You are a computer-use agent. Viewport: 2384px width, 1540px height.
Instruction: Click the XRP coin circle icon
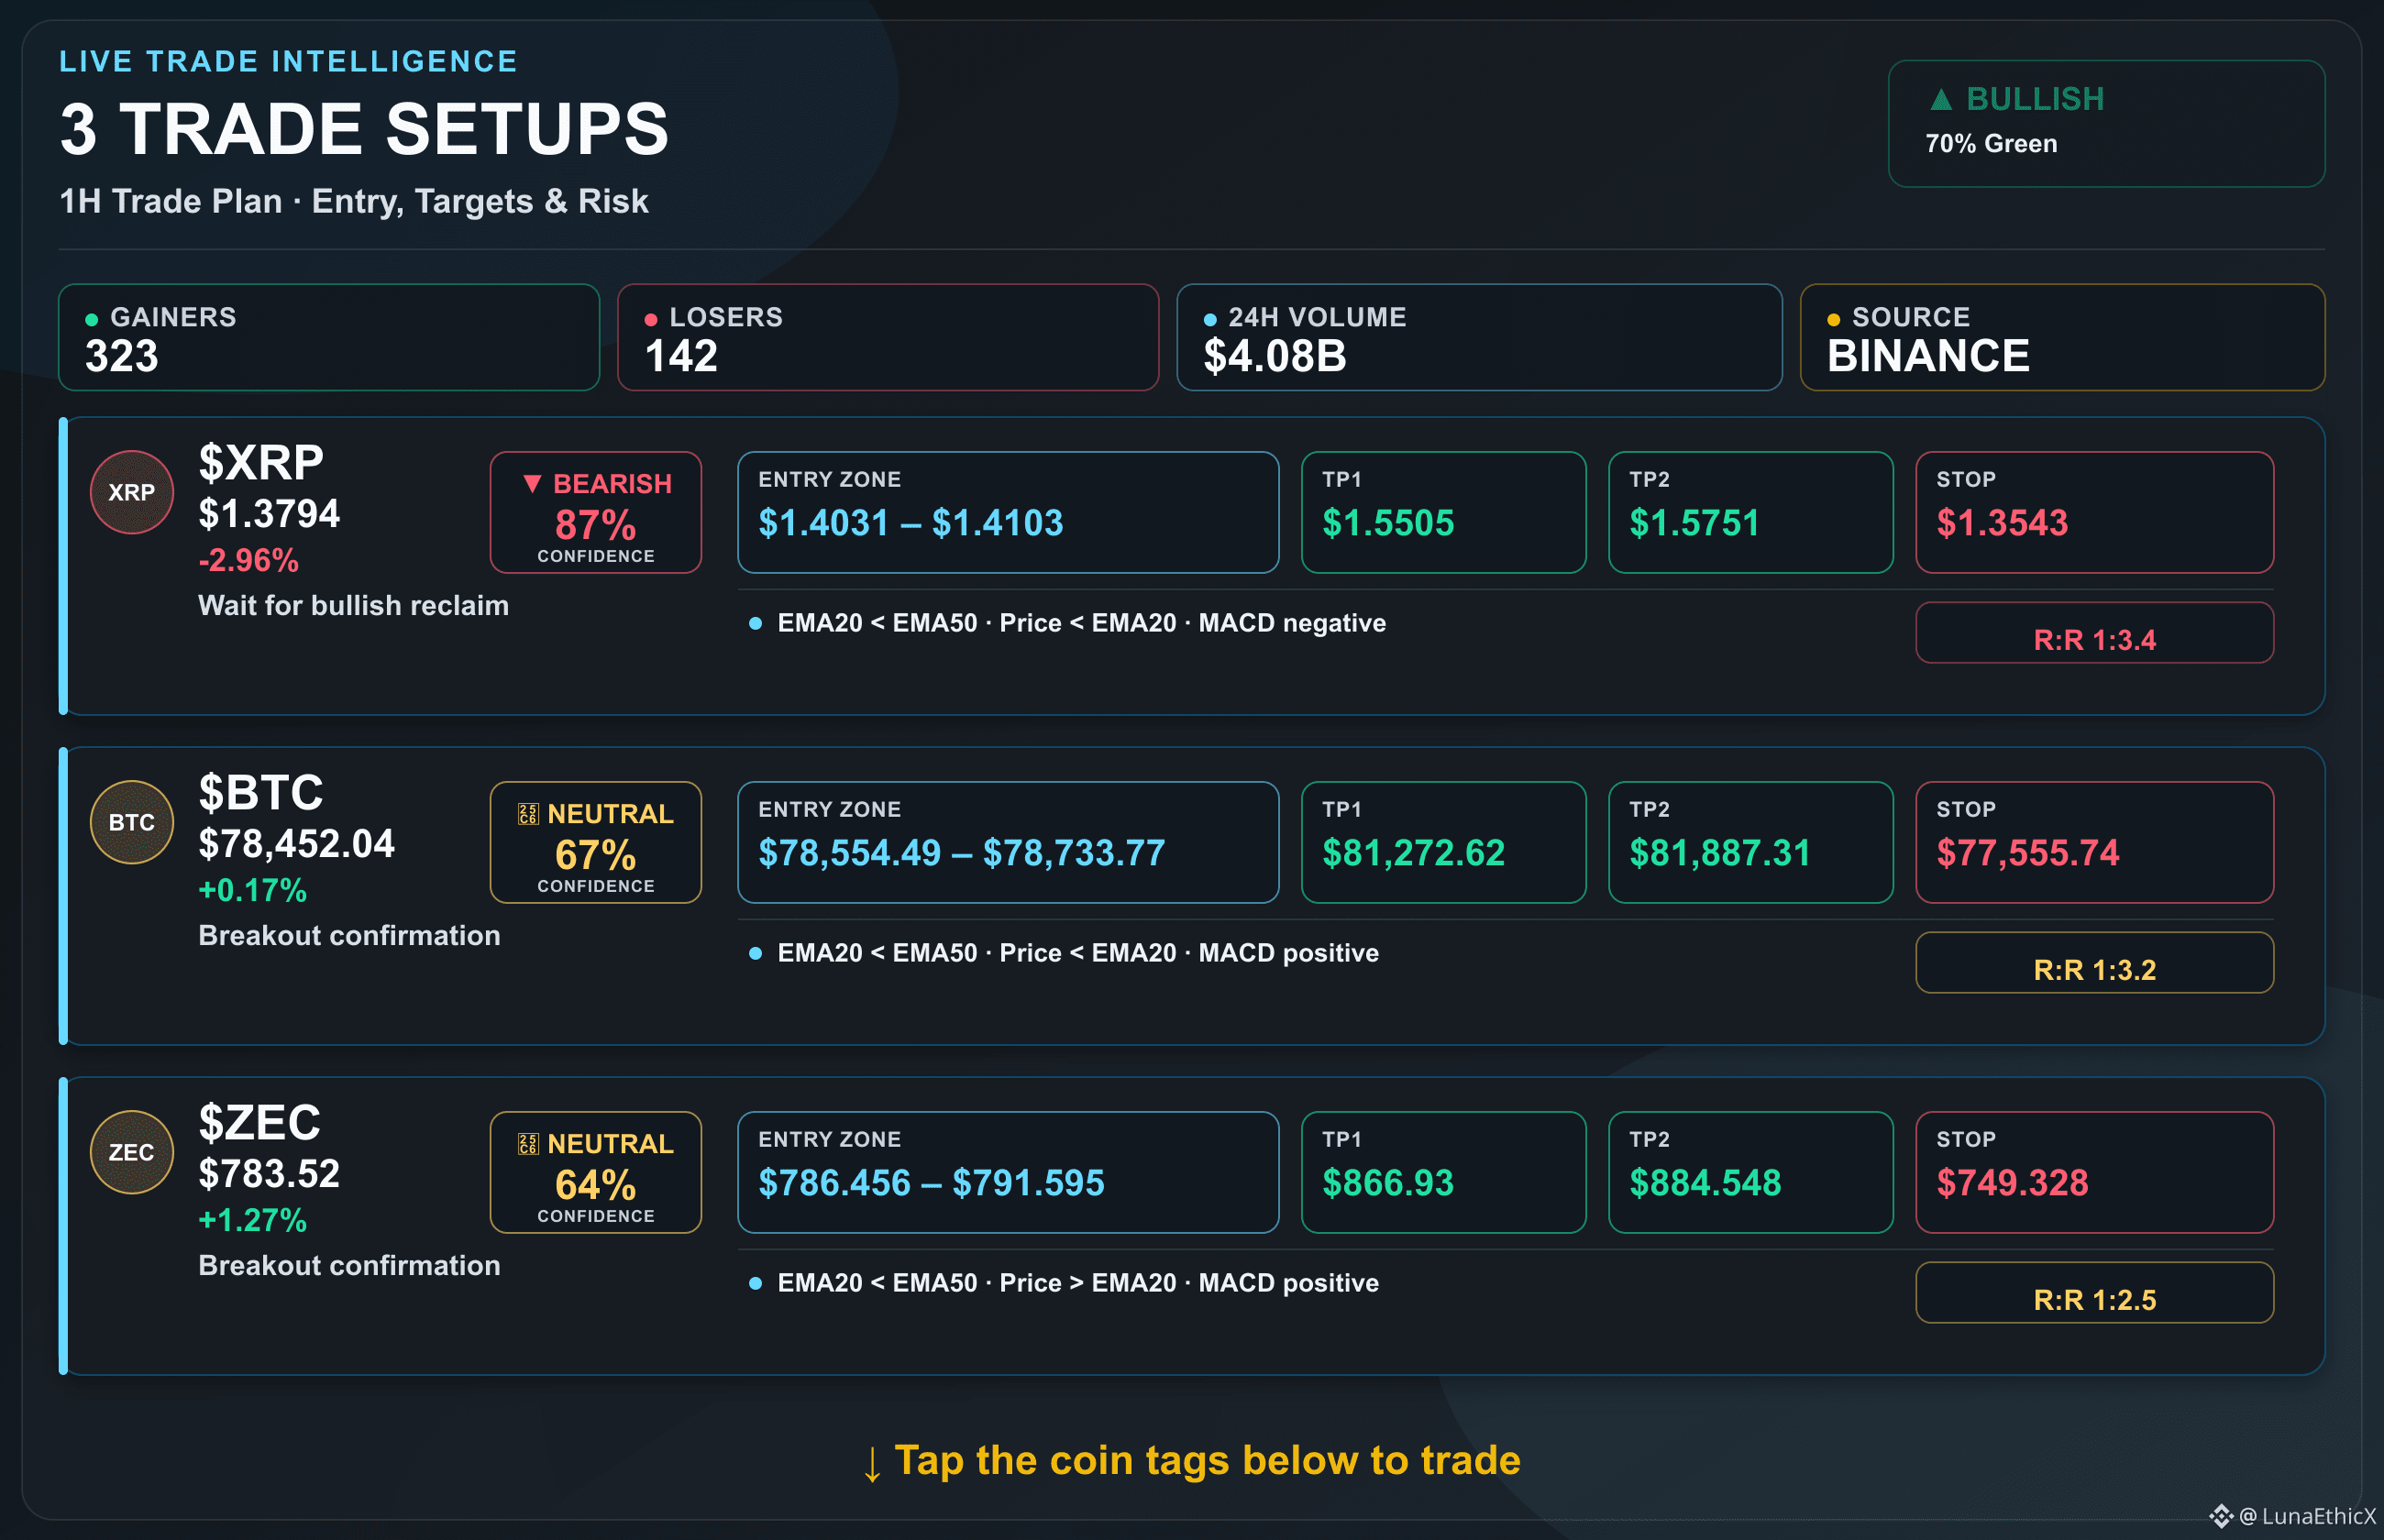tap(132, 492)
